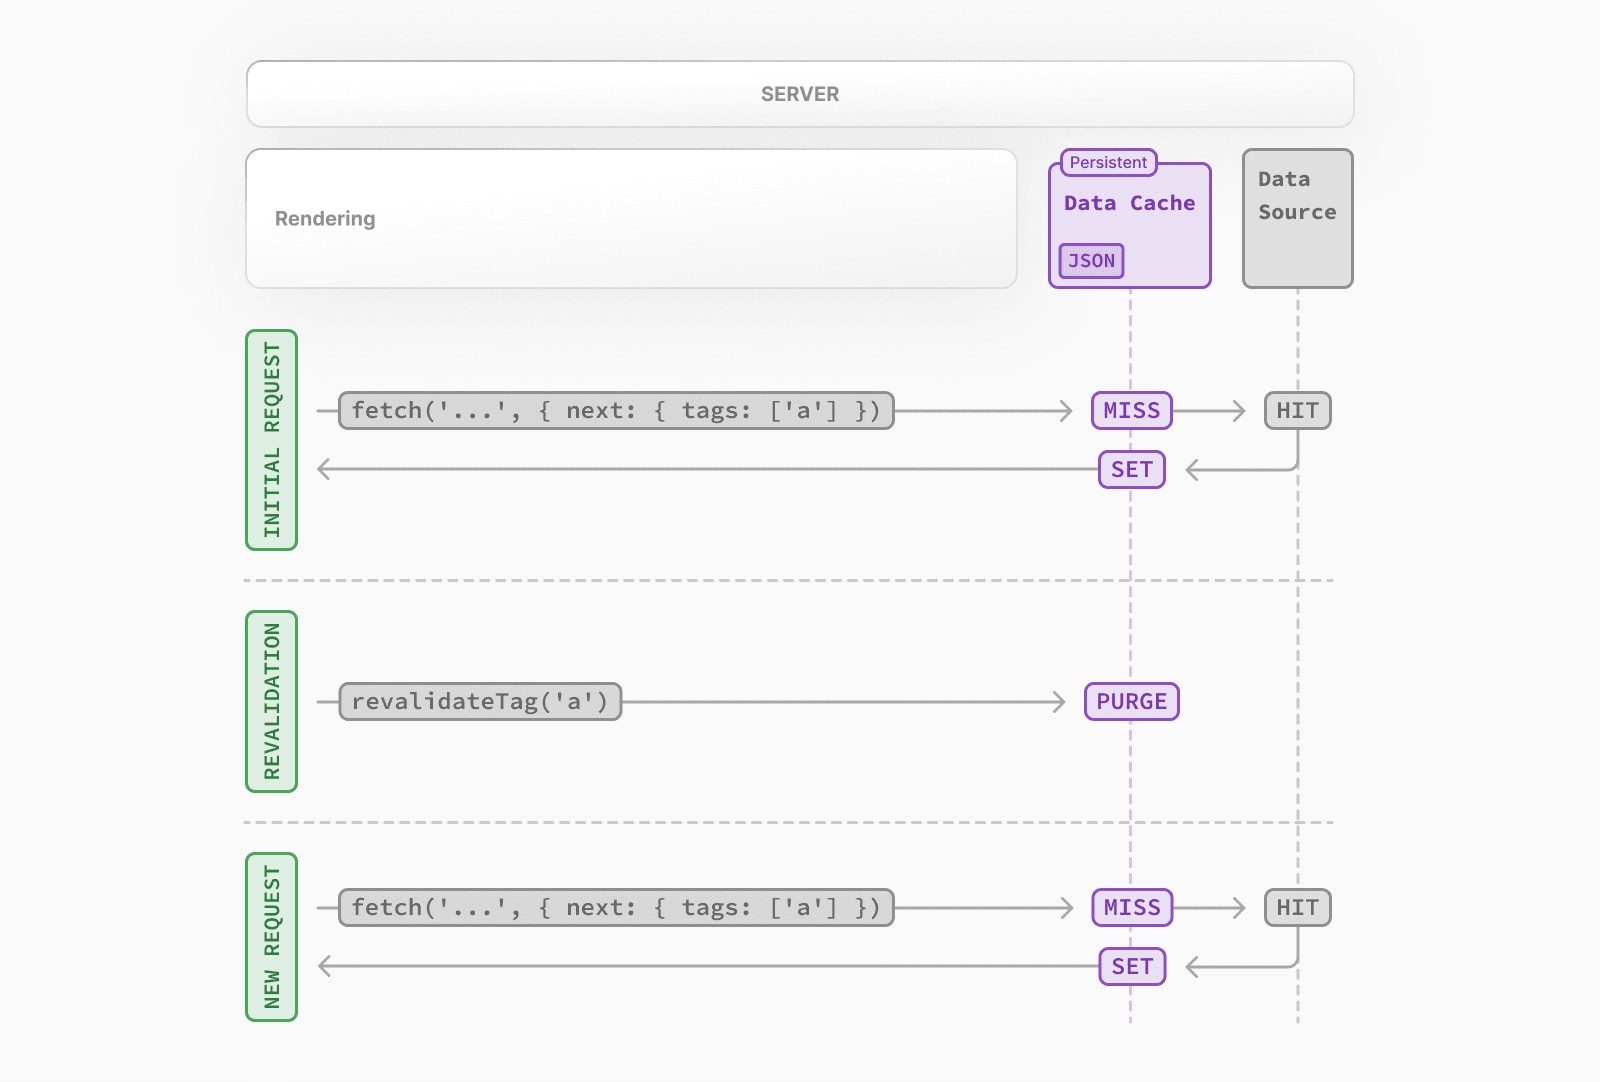Click the fetch call in the New Request row
Screen dimensions: 1600x1082
point(616,907)
